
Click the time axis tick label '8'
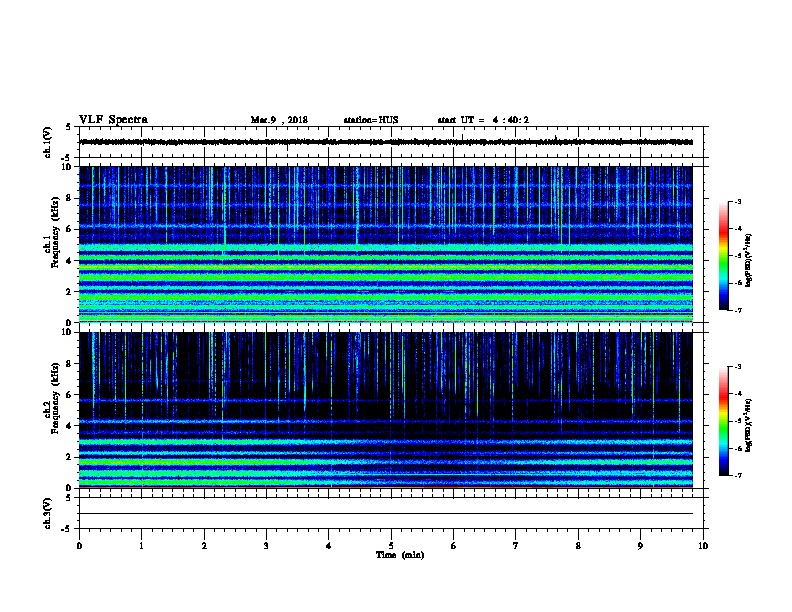[578, 545]
